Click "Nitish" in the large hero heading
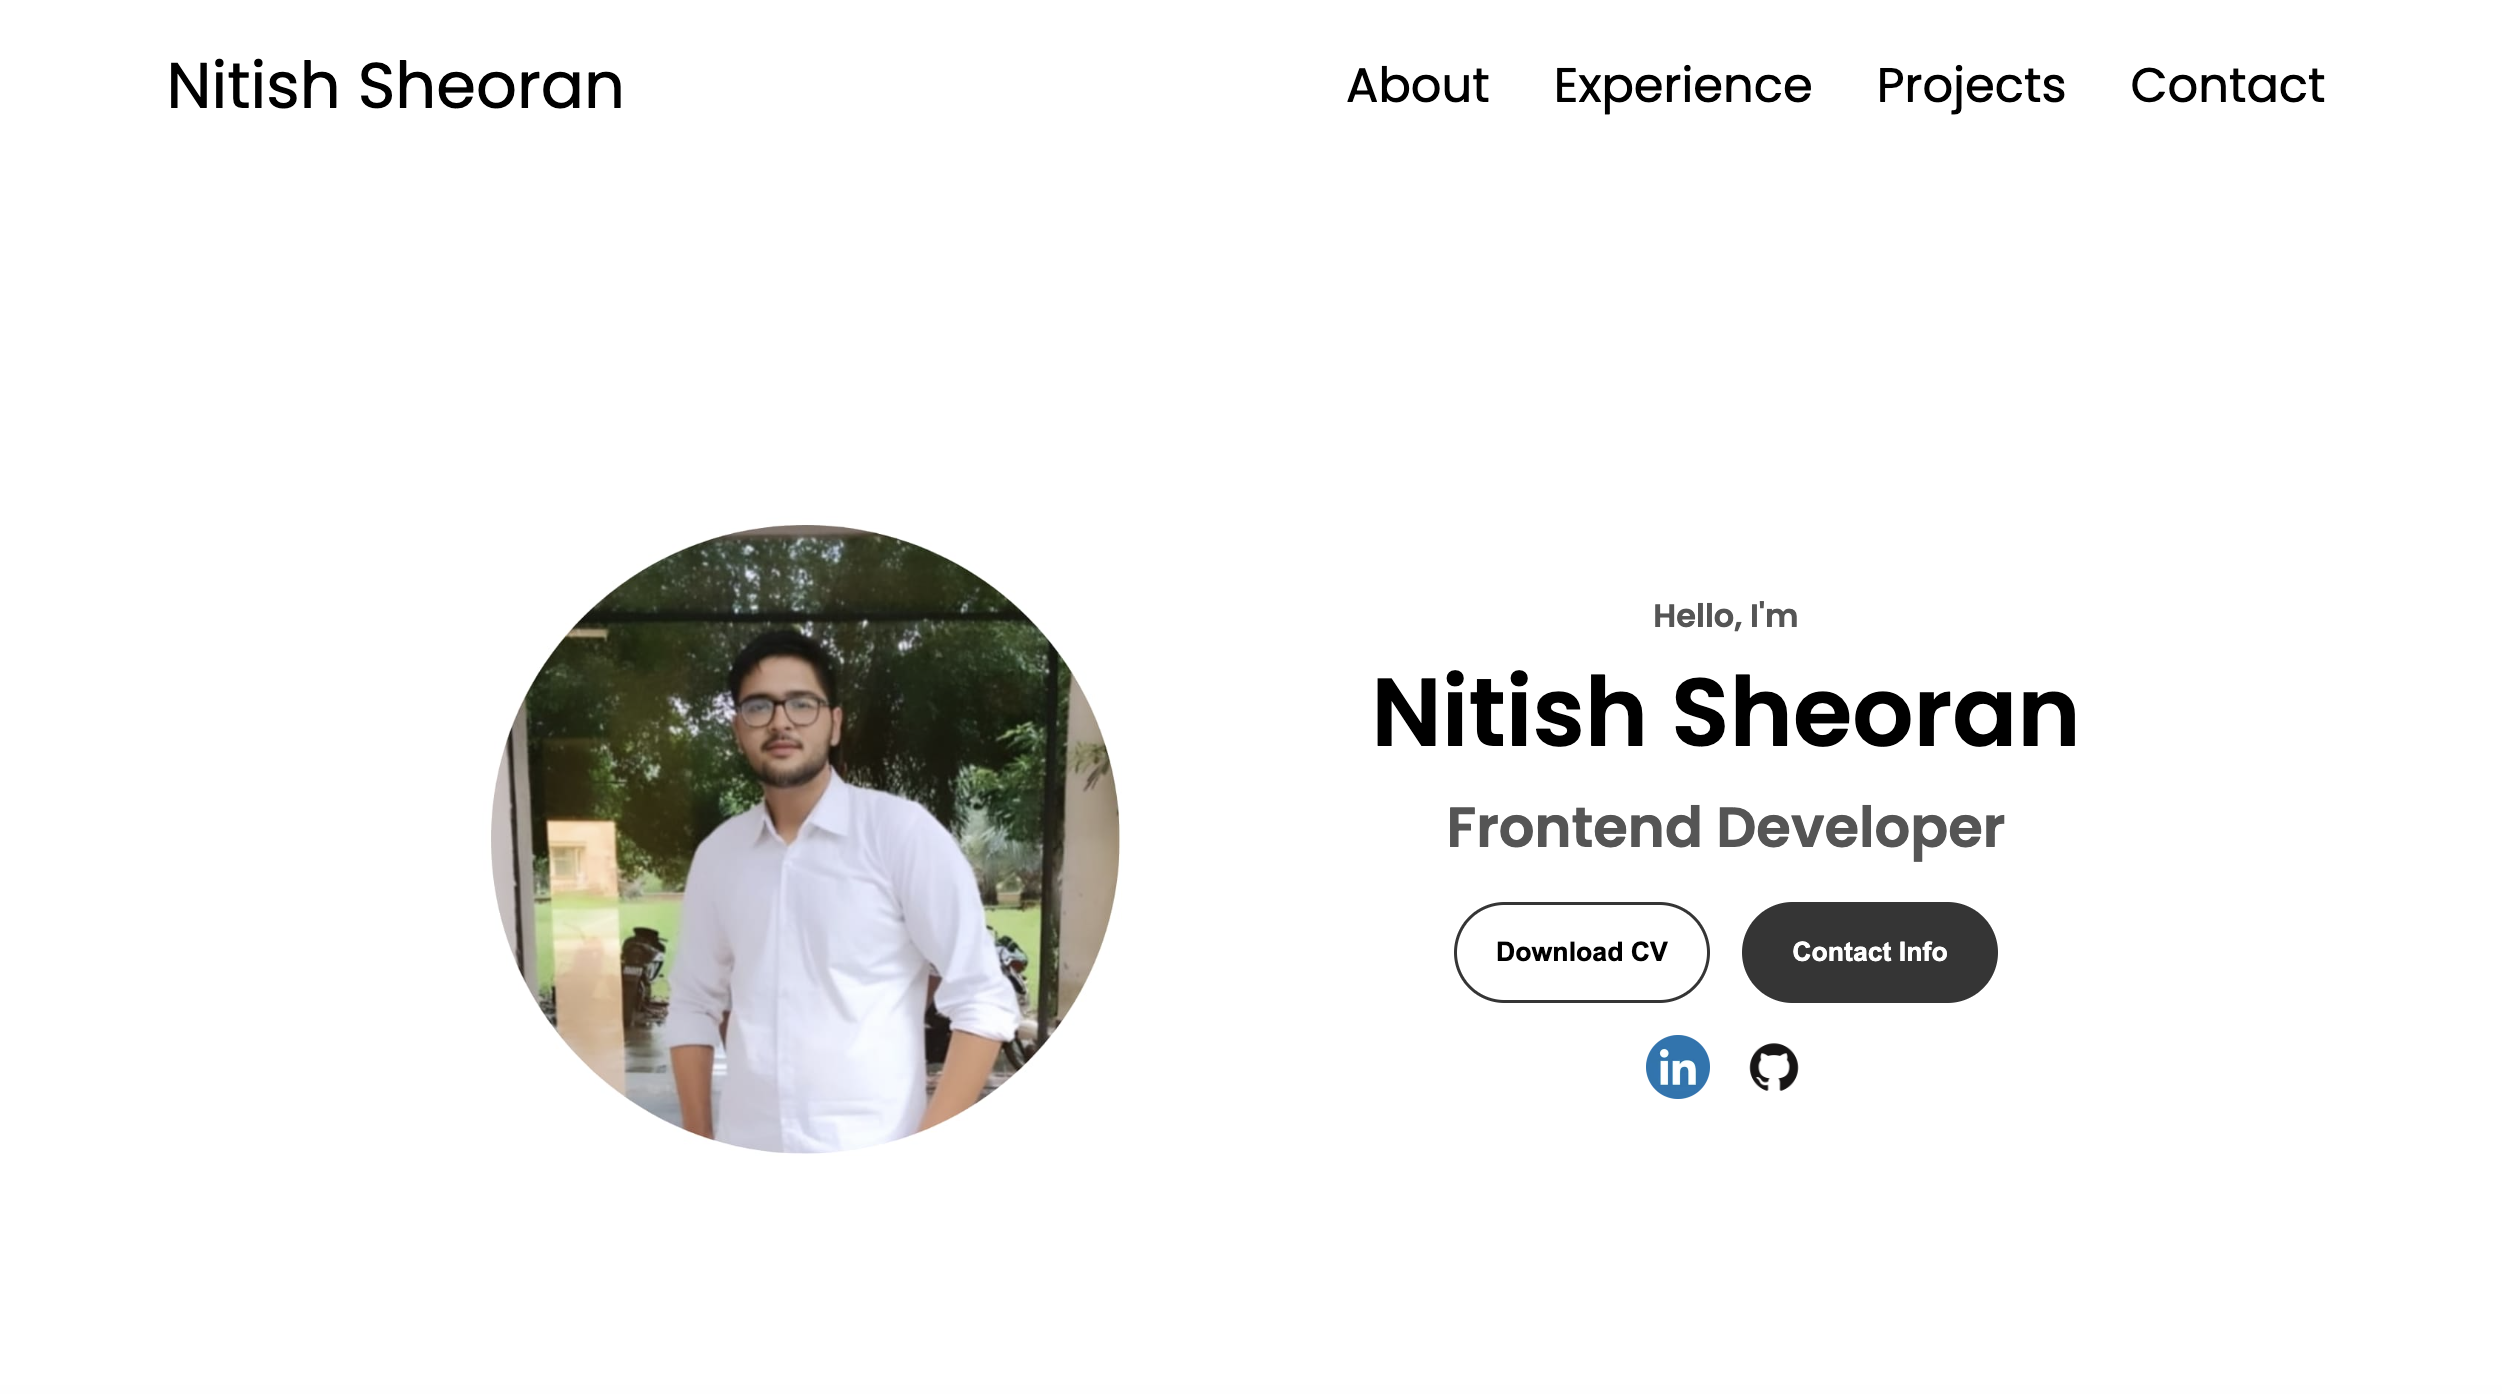This screenshot has width=2502, height=1394. coord(1509,712)
